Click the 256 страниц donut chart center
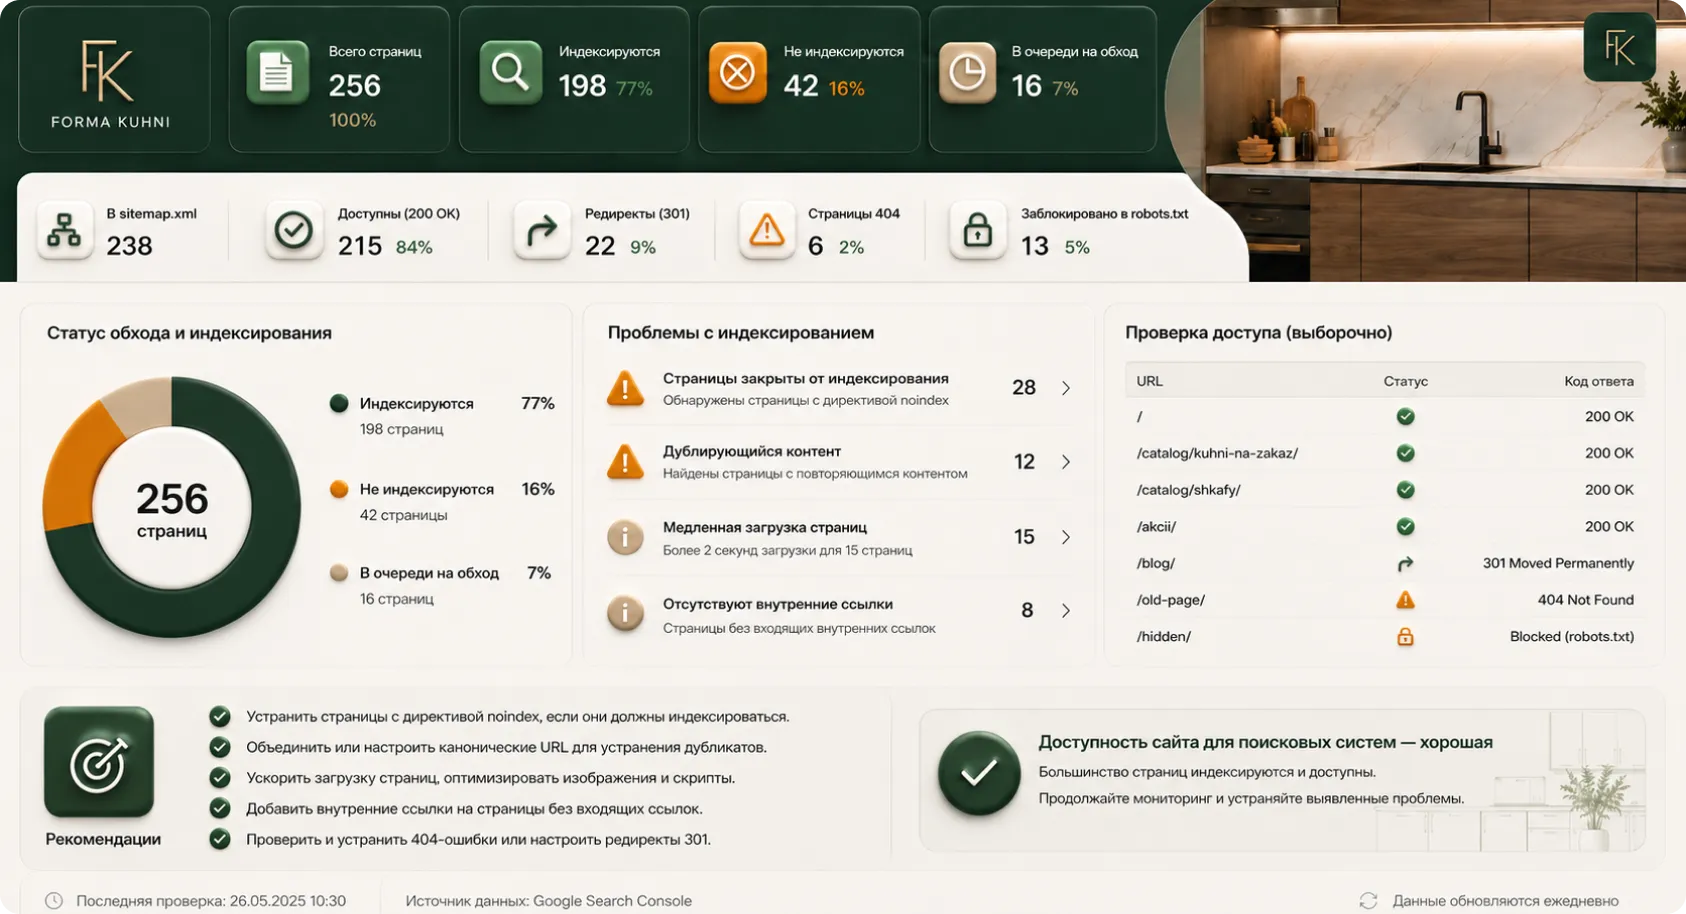This screenshot has width=1686, height=914. (x=172, y=508)
